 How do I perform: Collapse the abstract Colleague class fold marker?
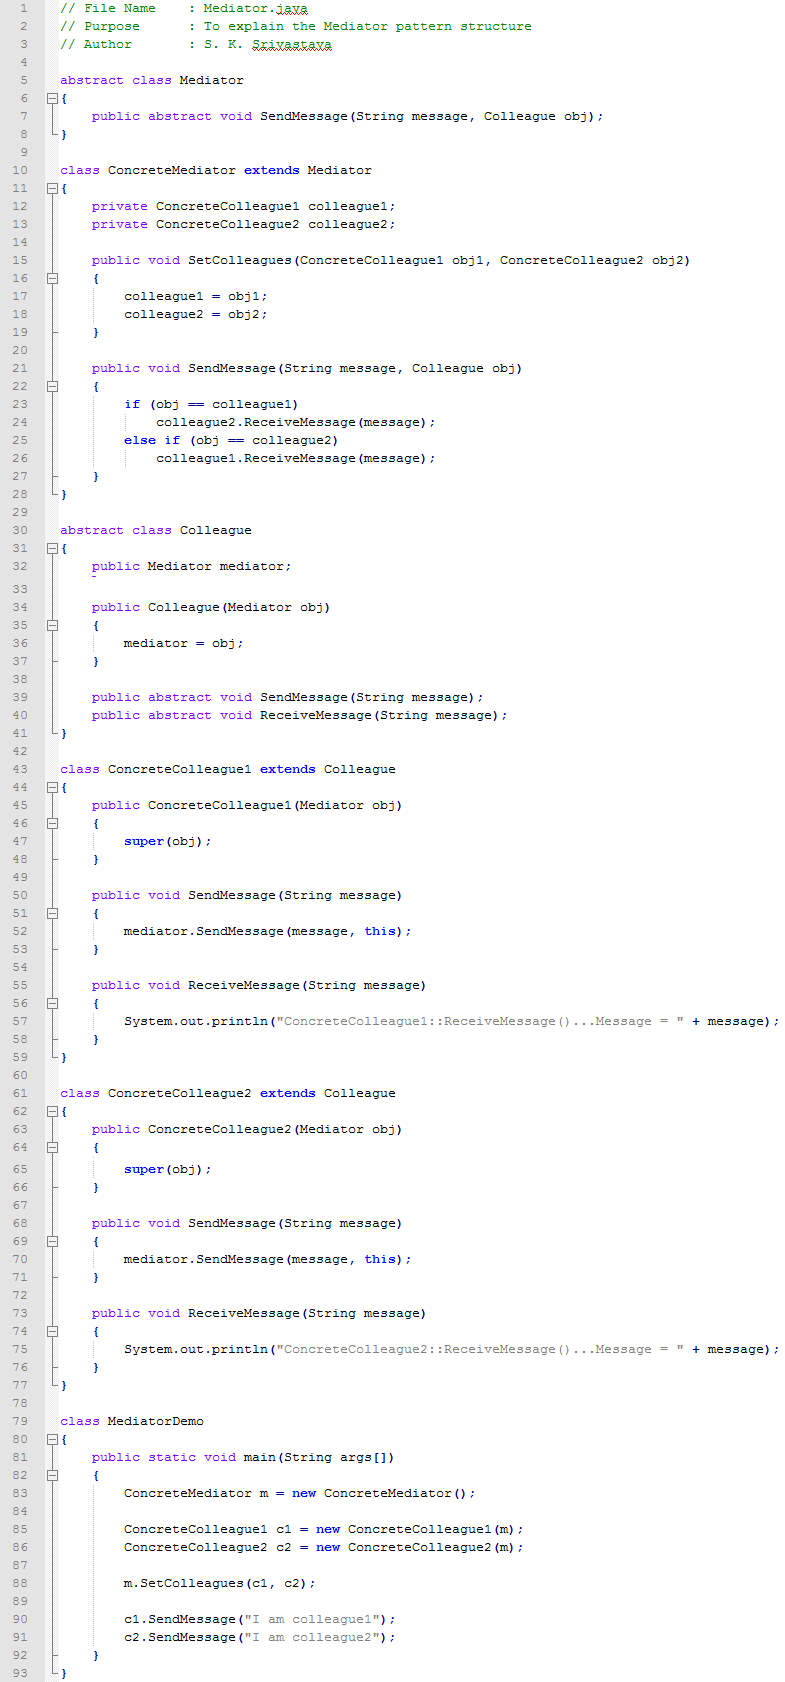pyautogui.click(x=52, y=548)
